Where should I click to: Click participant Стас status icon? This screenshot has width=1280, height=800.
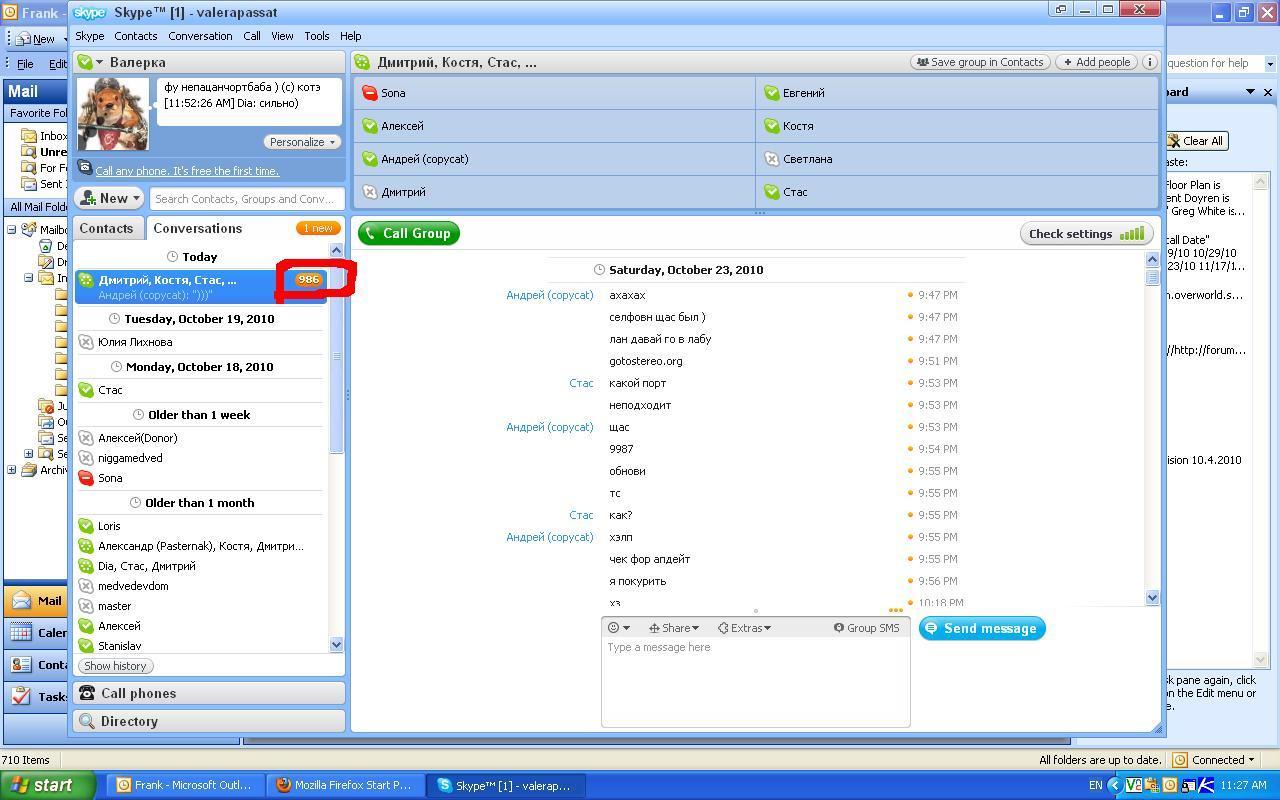[x=771, y=192]
